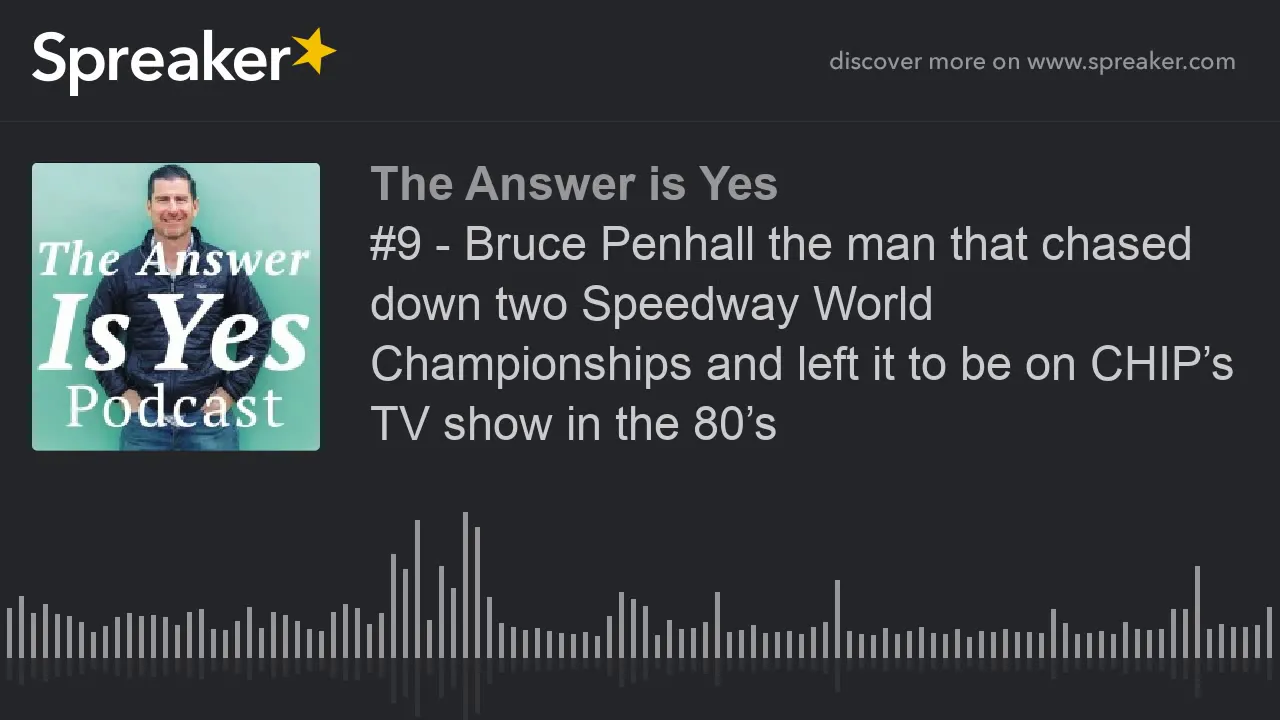
Task: Click 'TV show in the 80's' text line
Action: 573,424
